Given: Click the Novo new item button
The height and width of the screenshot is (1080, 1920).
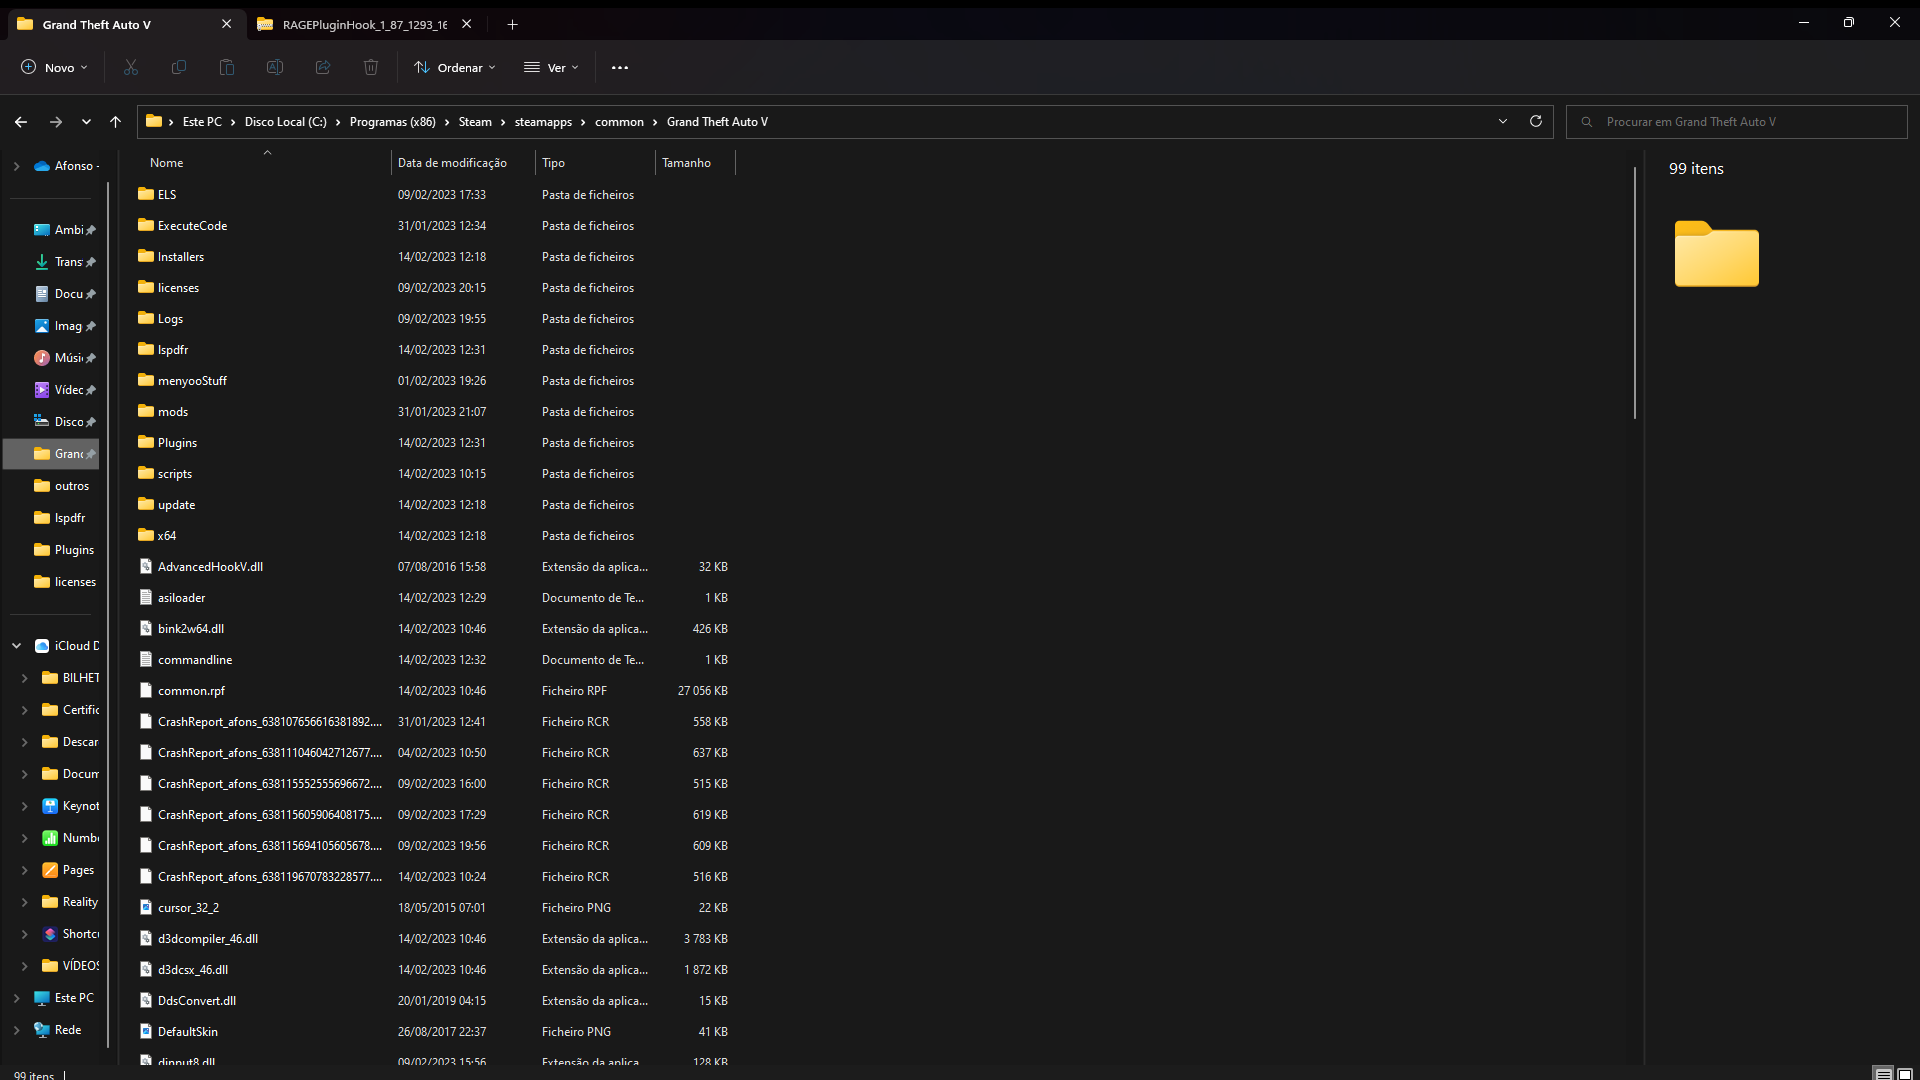Looking at the screenshot, I should coord(54,67).
